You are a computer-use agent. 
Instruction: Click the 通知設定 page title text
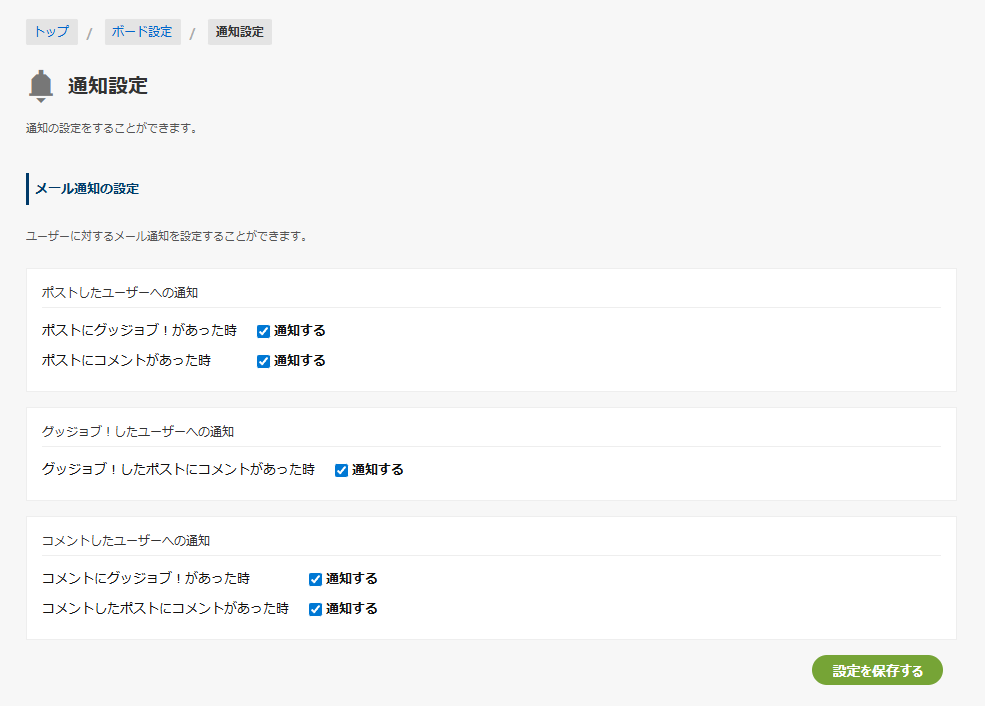click(107, 86)
